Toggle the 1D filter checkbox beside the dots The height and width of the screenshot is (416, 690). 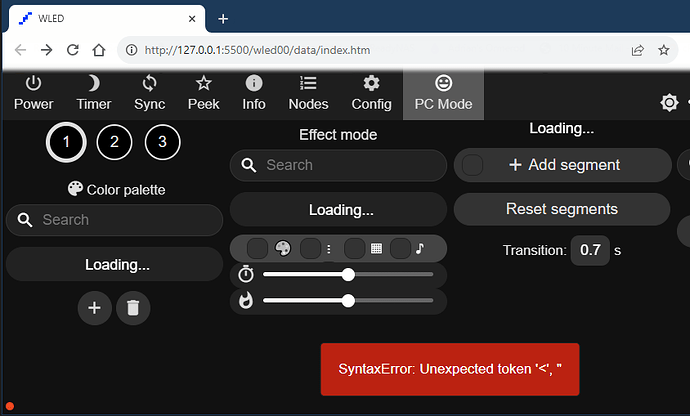coord(310,249)
